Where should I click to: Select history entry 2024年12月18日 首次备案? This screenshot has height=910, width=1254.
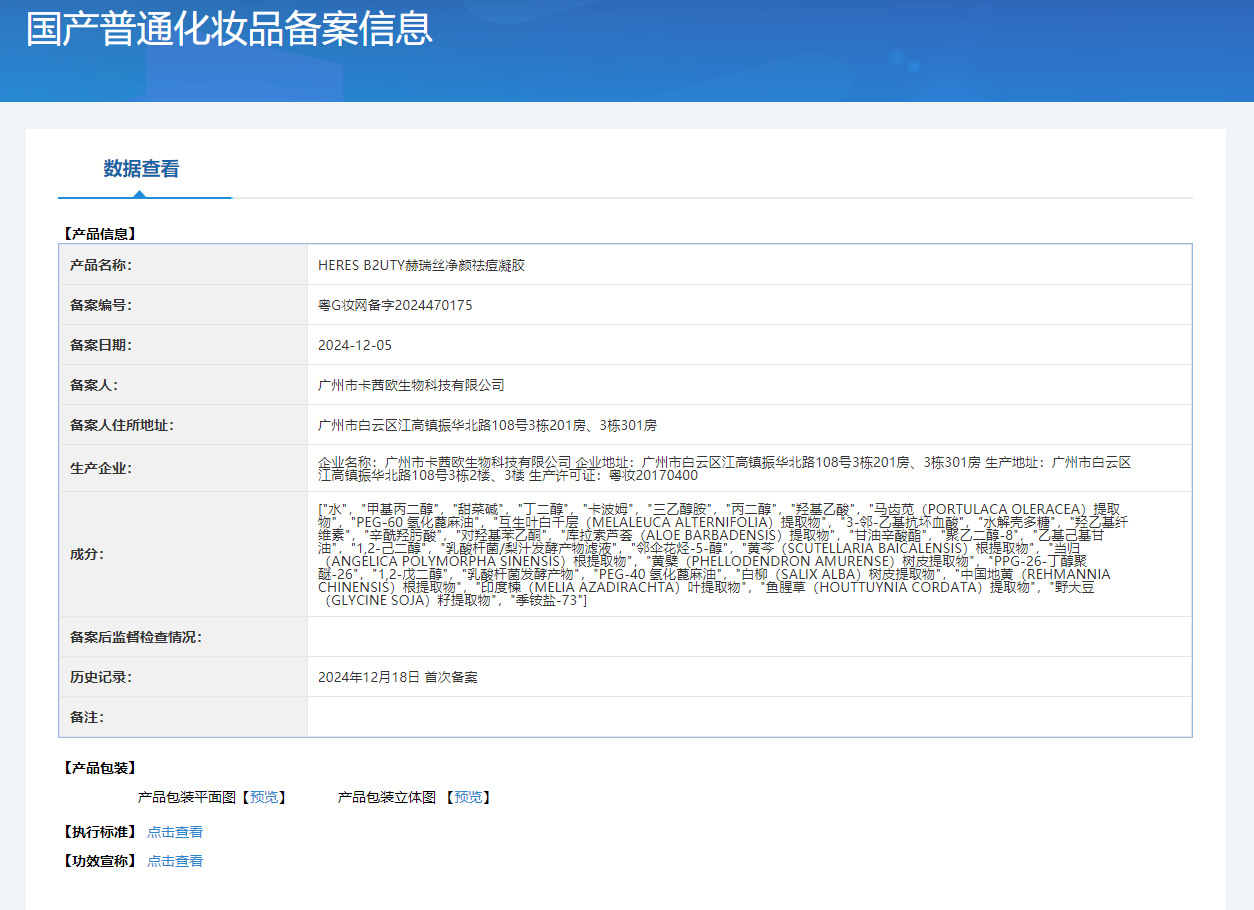[x=398, y=677]
